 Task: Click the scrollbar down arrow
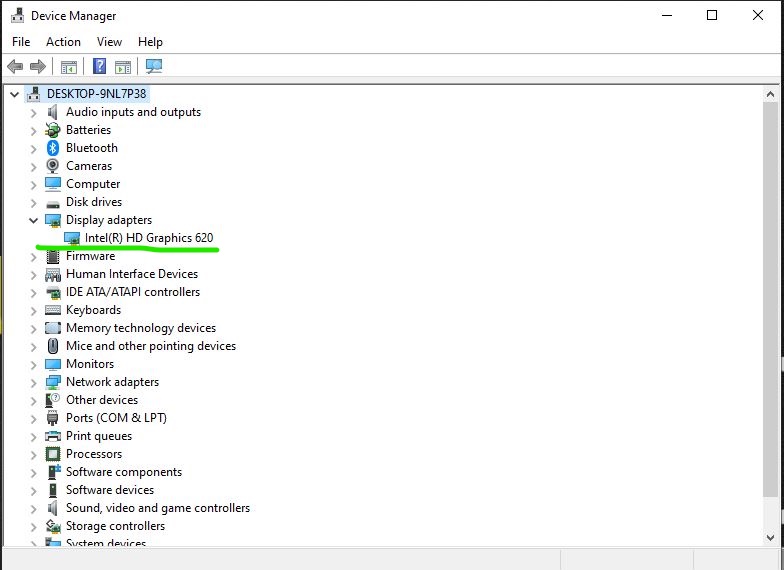(770, 538)
